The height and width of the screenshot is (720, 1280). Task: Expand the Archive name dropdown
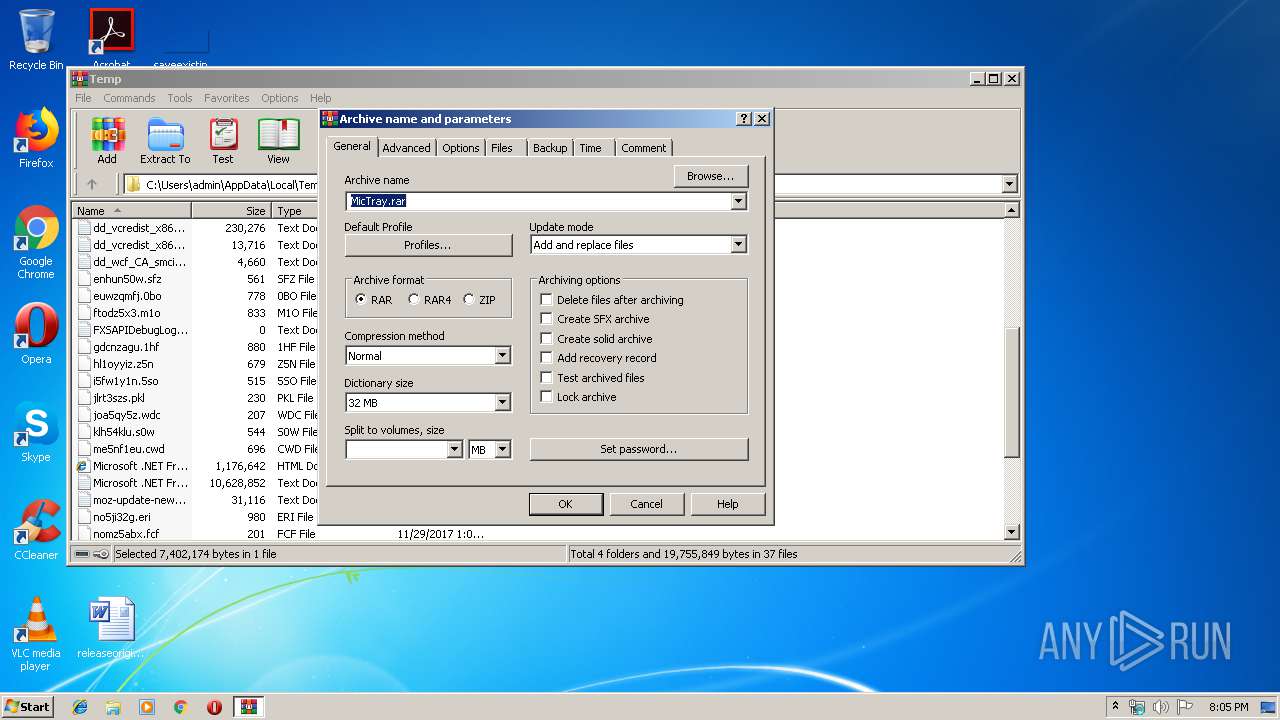tap(738, 201)
